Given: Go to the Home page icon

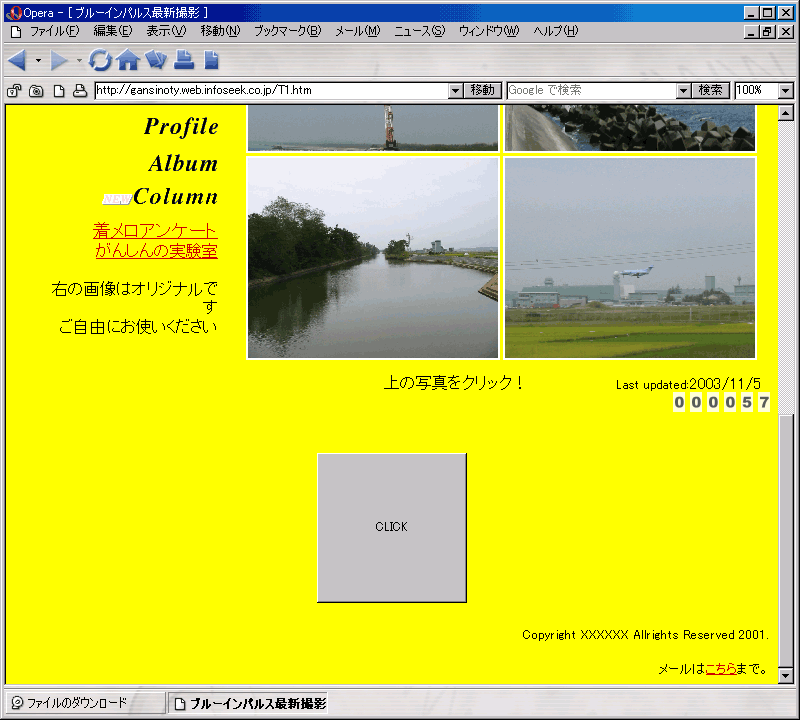Looking at the screenshot, I should pos(128,60).
